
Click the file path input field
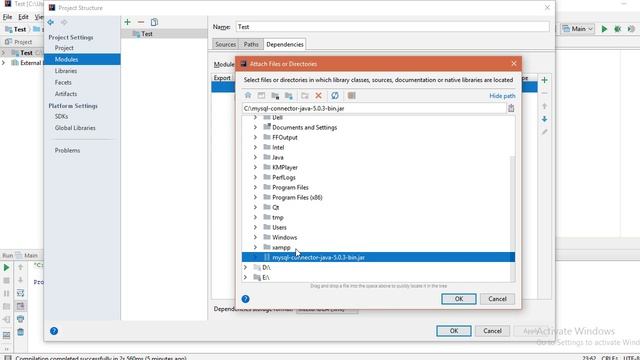click(x=373, y=109)
